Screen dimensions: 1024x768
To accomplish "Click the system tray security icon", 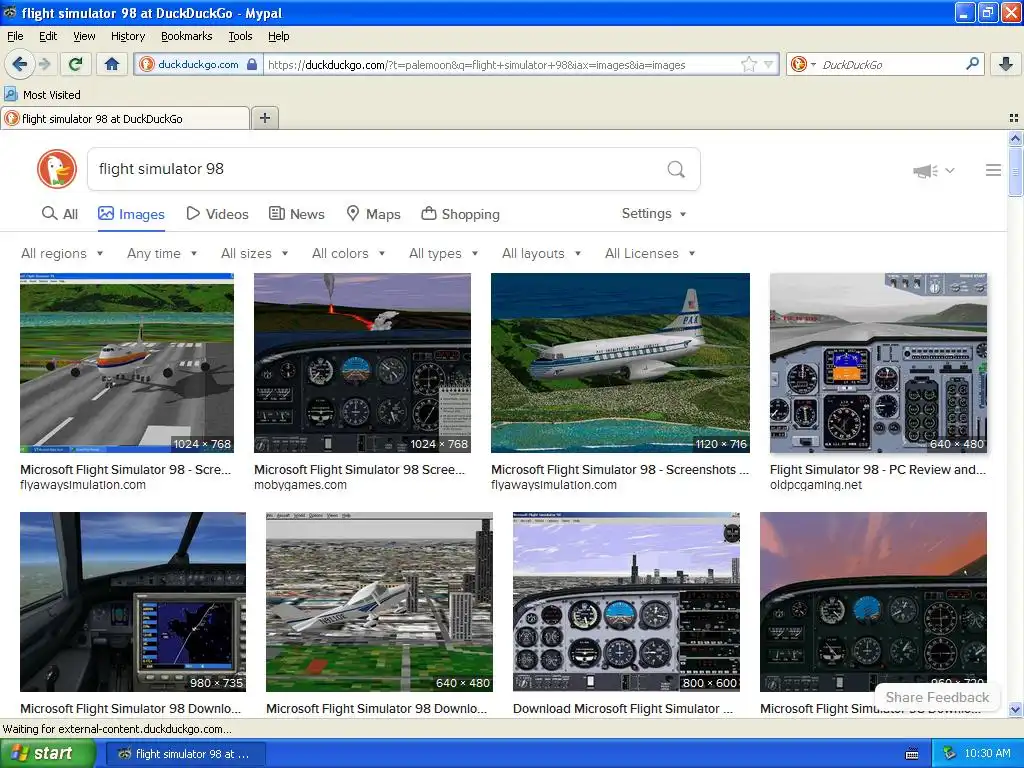I will (x=950, y=754).
